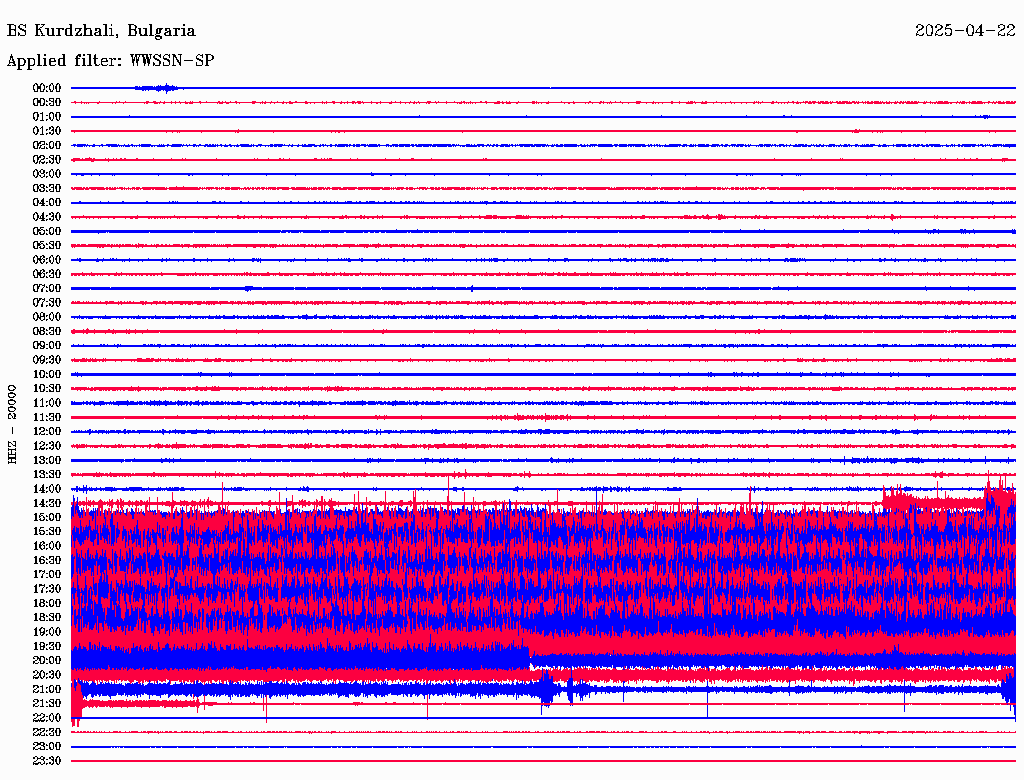Click the 20:00 time label
This screenshot has height=780, width=1024.
tap(47, 660)
